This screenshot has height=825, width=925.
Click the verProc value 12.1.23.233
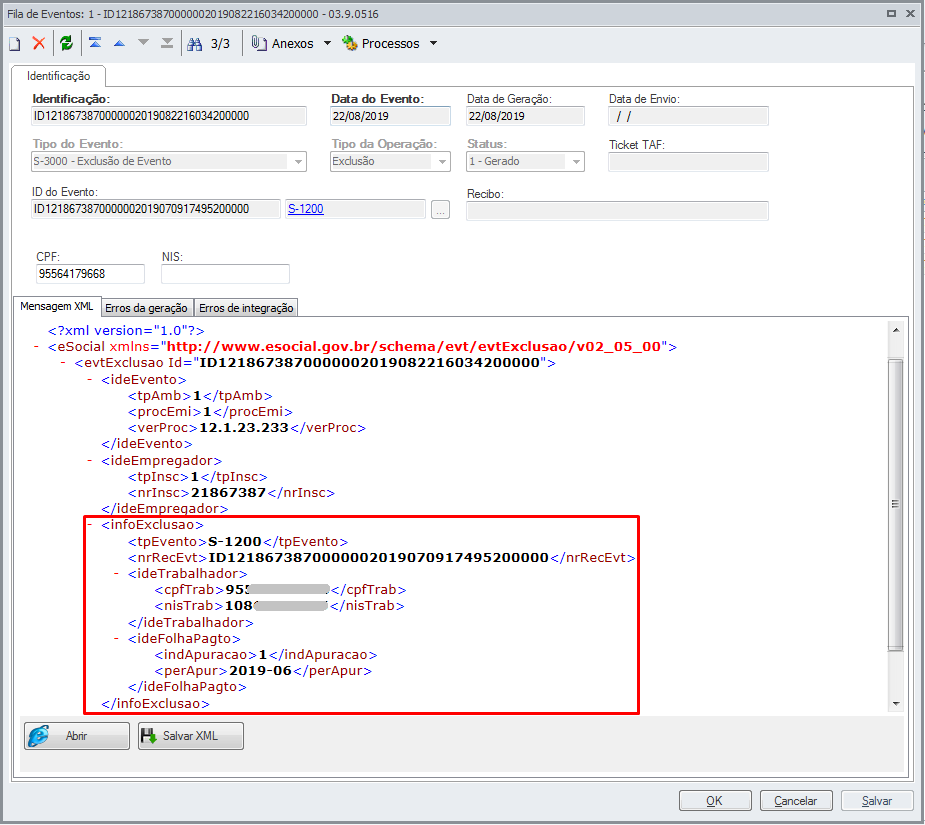pyautogui.click(x=244, y=428)
